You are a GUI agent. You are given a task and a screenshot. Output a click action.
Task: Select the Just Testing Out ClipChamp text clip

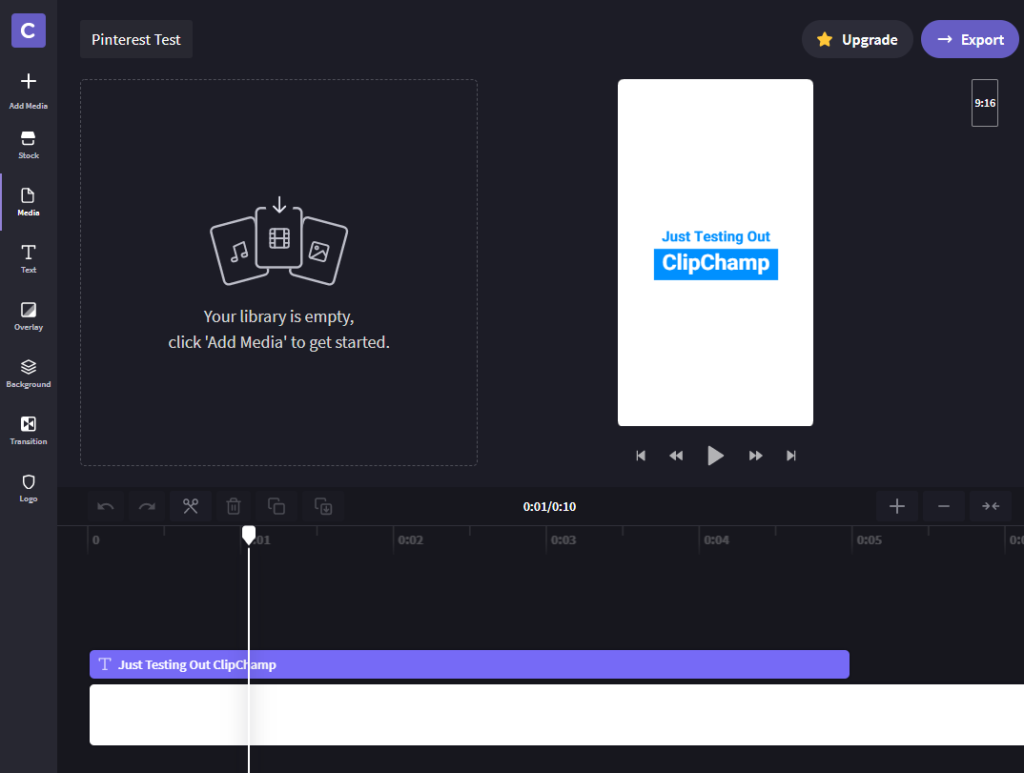[x=469, y=665]
